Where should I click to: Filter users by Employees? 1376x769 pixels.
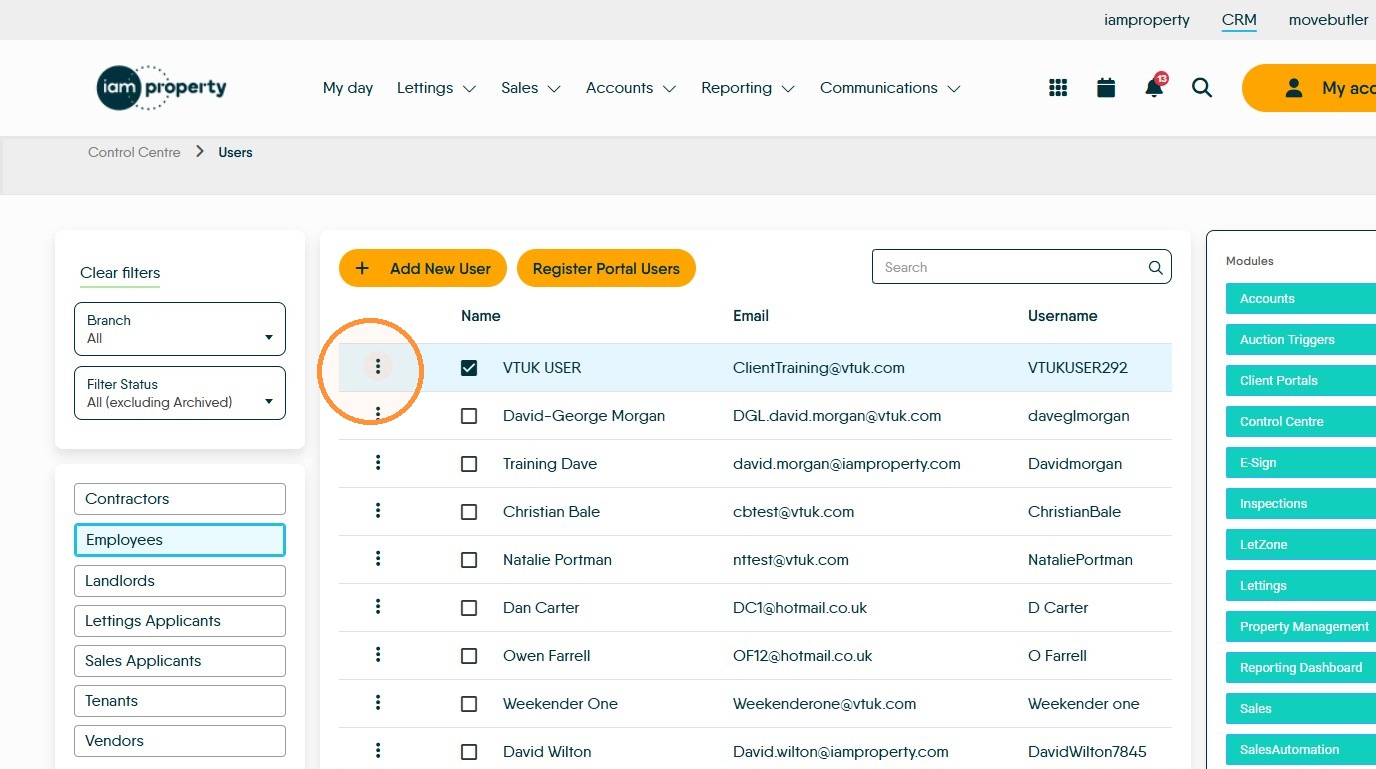180,540
